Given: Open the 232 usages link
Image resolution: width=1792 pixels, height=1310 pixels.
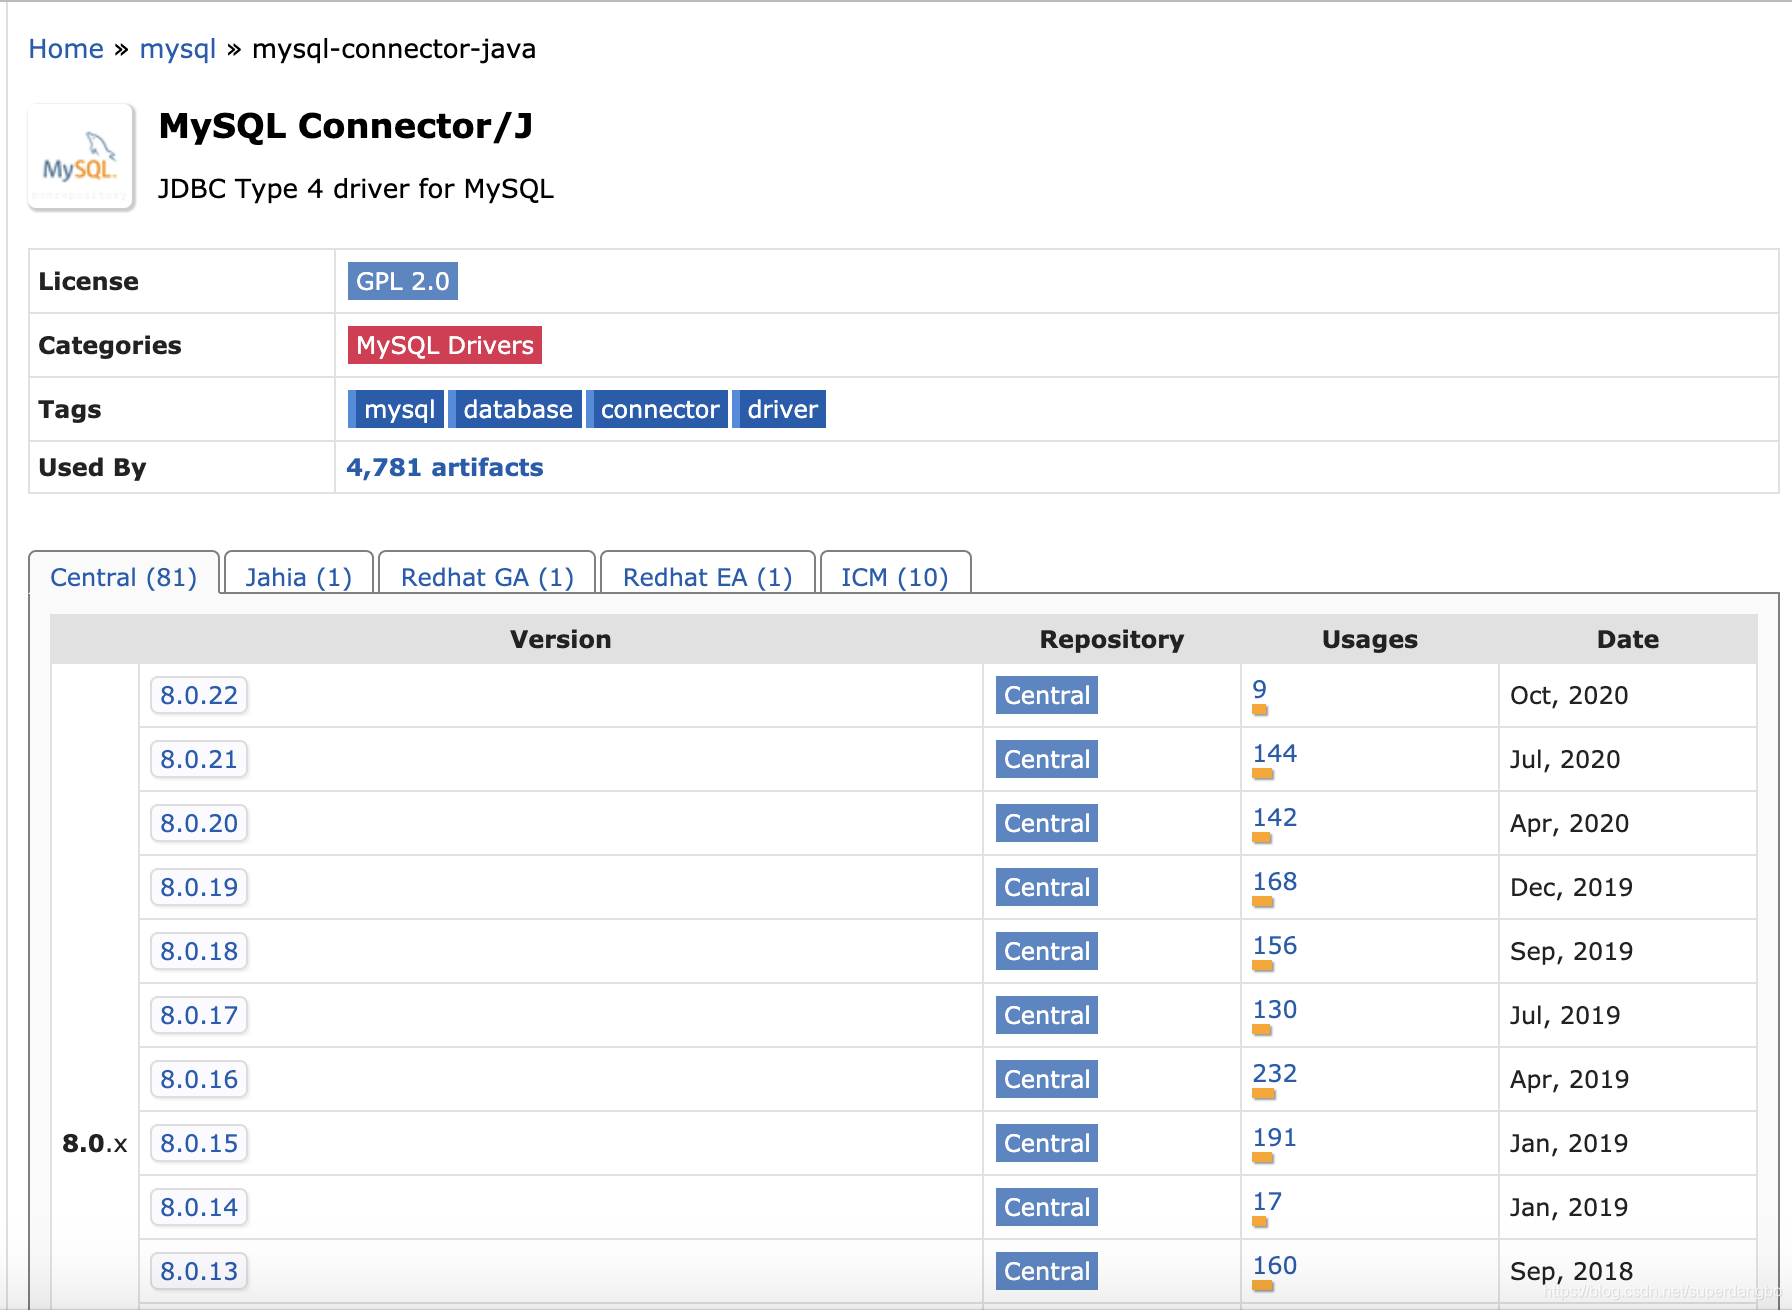Looking at the screenshot, I should click(x=1275, y=1073).
